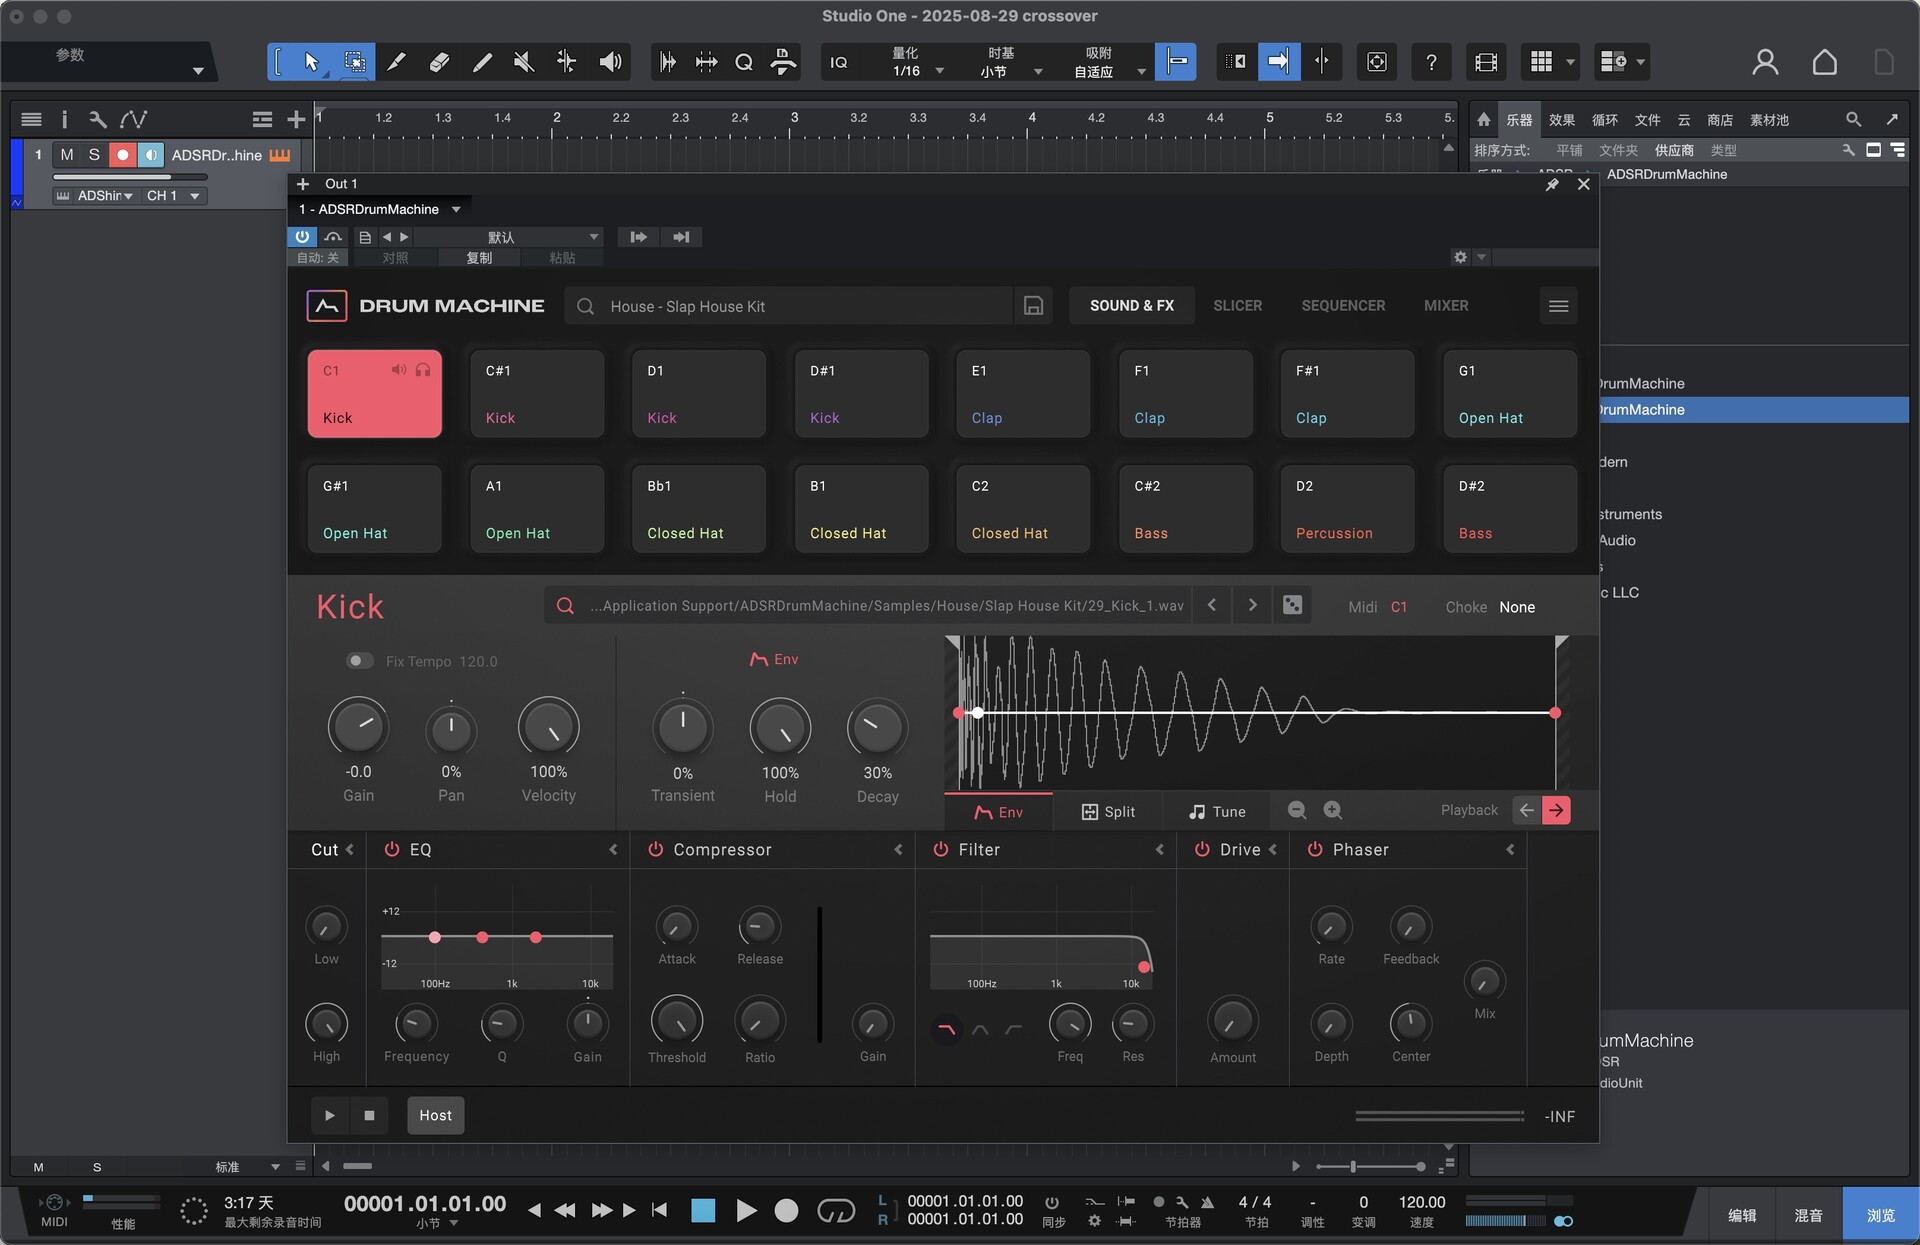The image size is (1920, 1245).
Task: Collapse the Compressor section arrow
Action: (898, 849)
